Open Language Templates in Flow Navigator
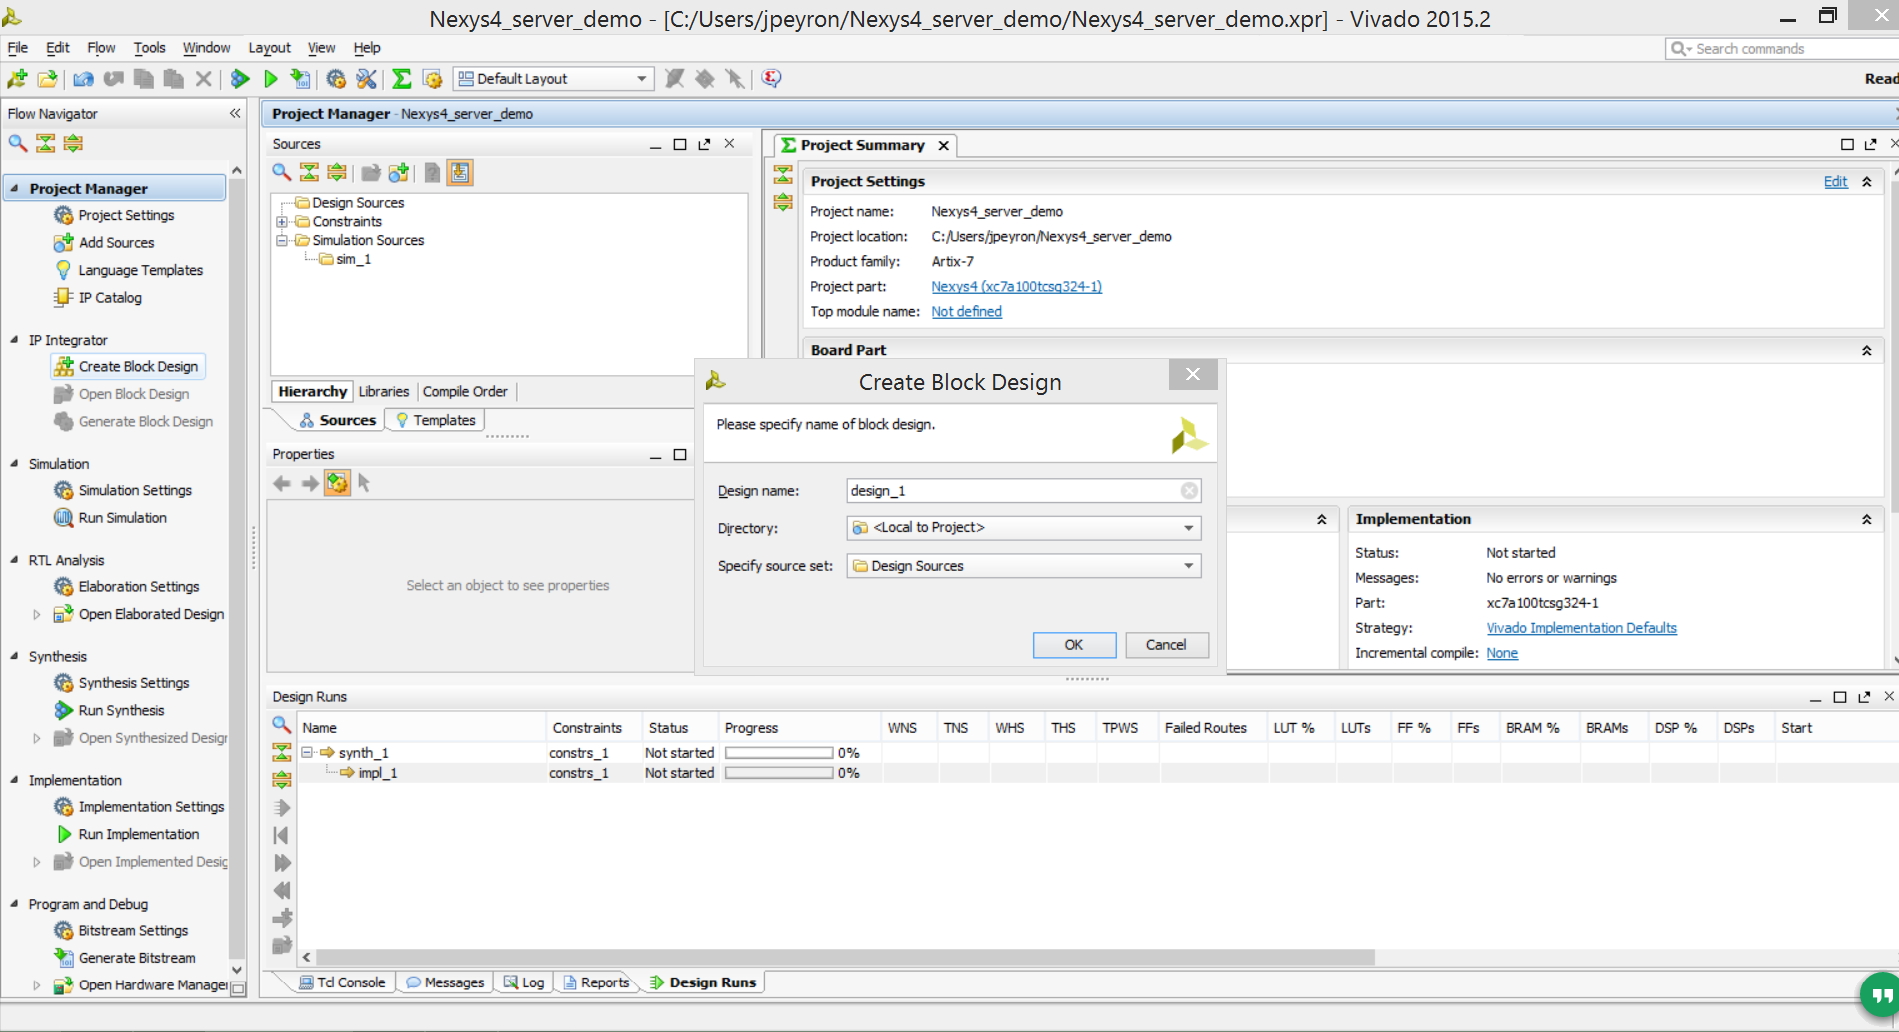Image resolution: width=1899 pixels, height=1032 pixels. click(x=128, y=270)
